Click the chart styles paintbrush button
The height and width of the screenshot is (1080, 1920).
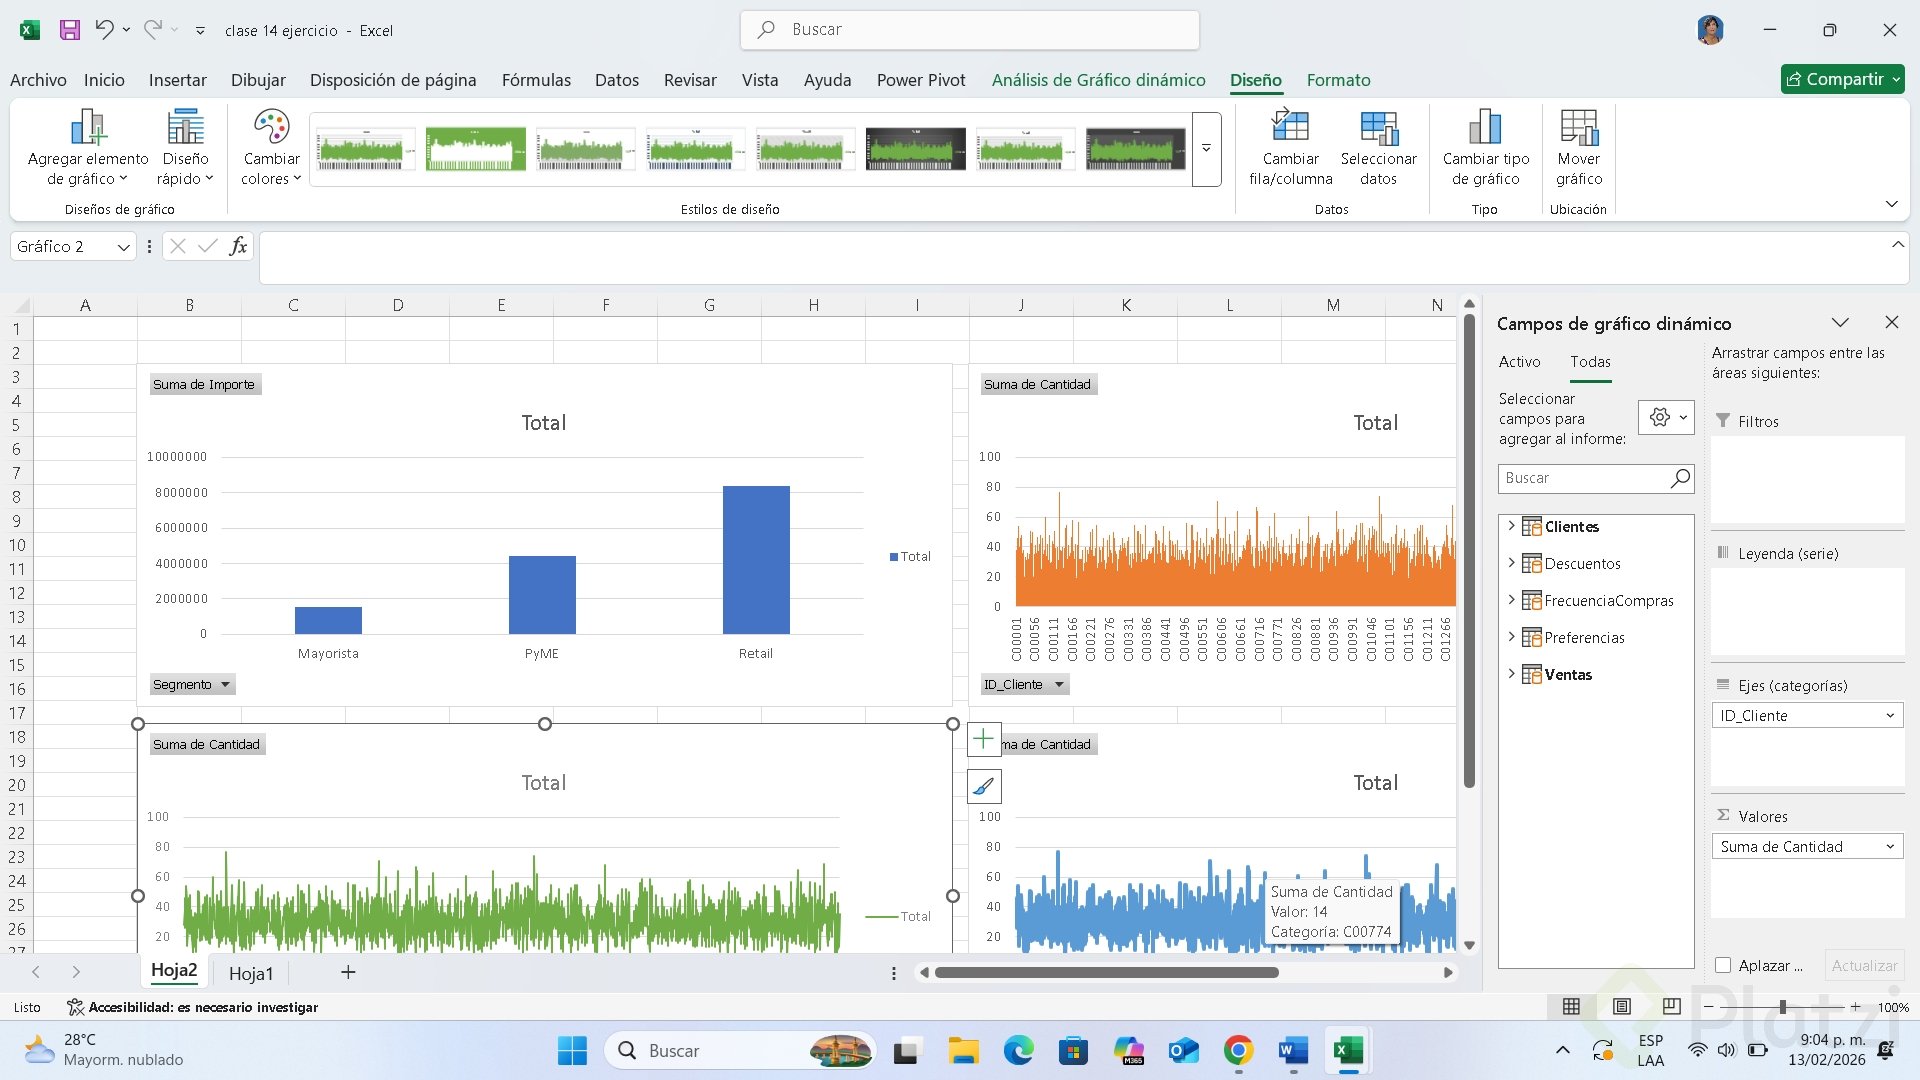[x=984, y=787]
